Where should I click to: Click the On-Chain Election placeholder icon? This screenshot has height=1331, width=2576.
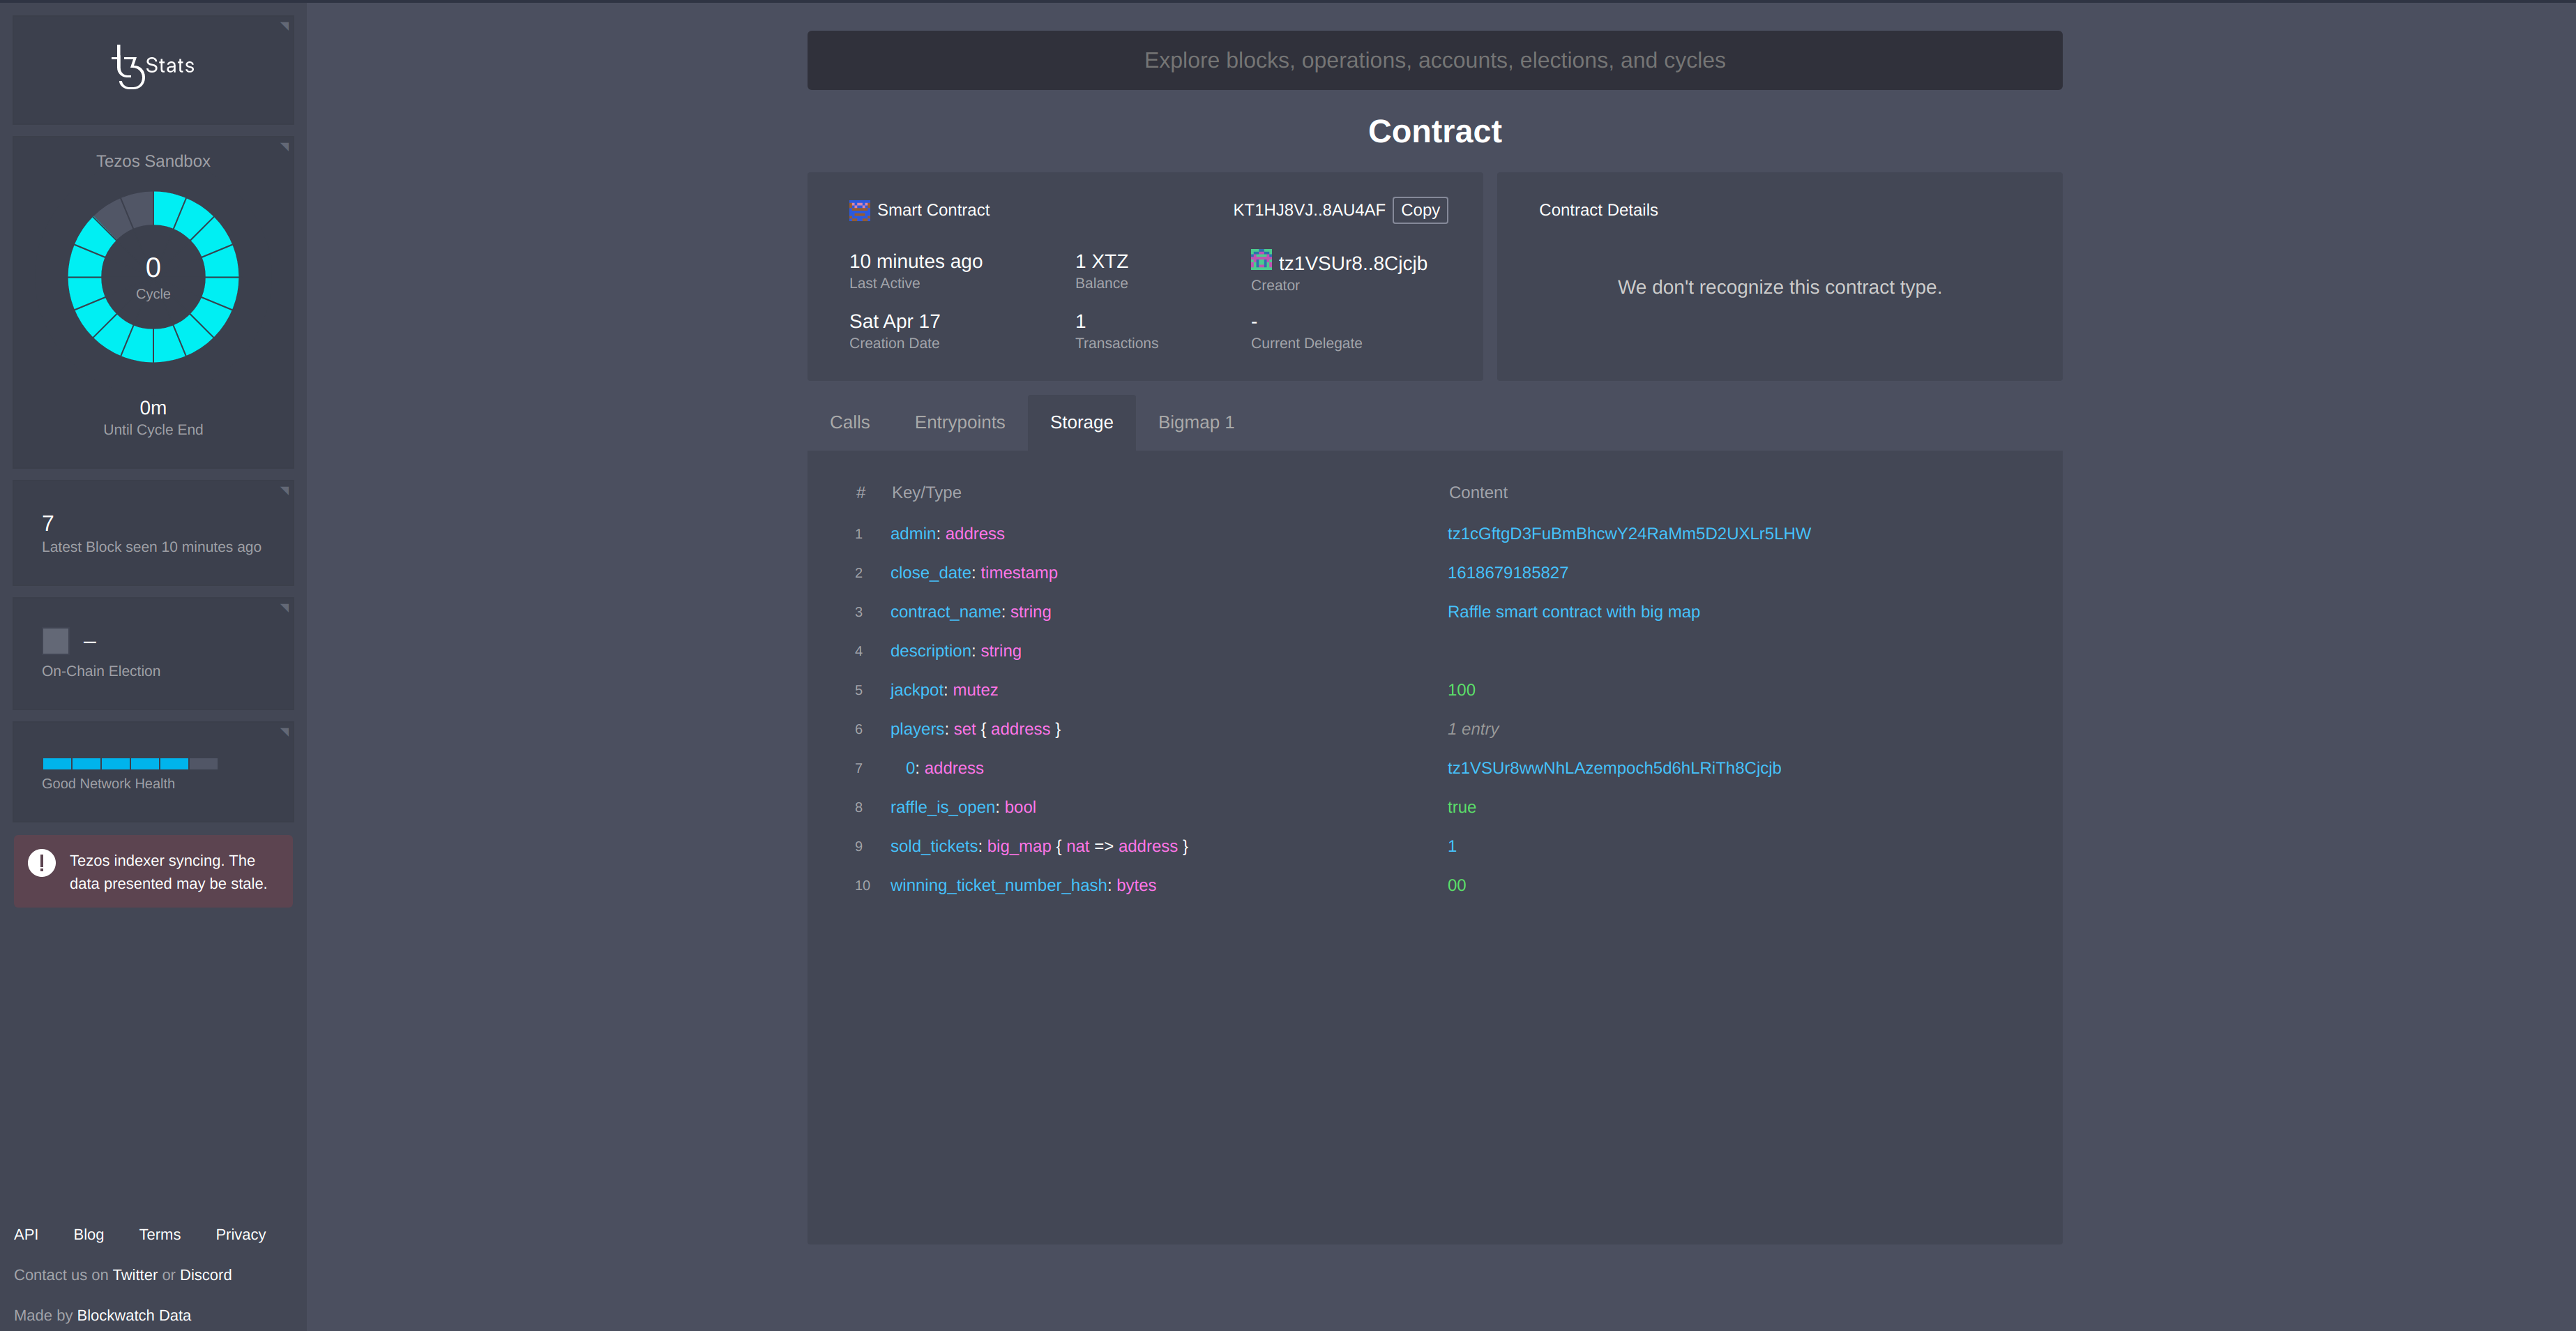(55, 641)
